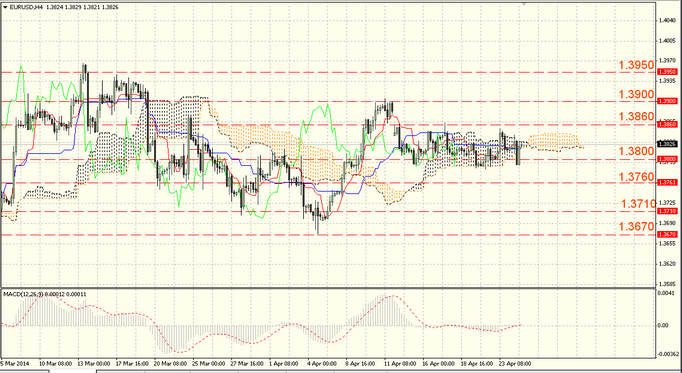The image size is (682, 373).
Task: Select the red 1.3670 price level tag
Action: tap(667, 234)
